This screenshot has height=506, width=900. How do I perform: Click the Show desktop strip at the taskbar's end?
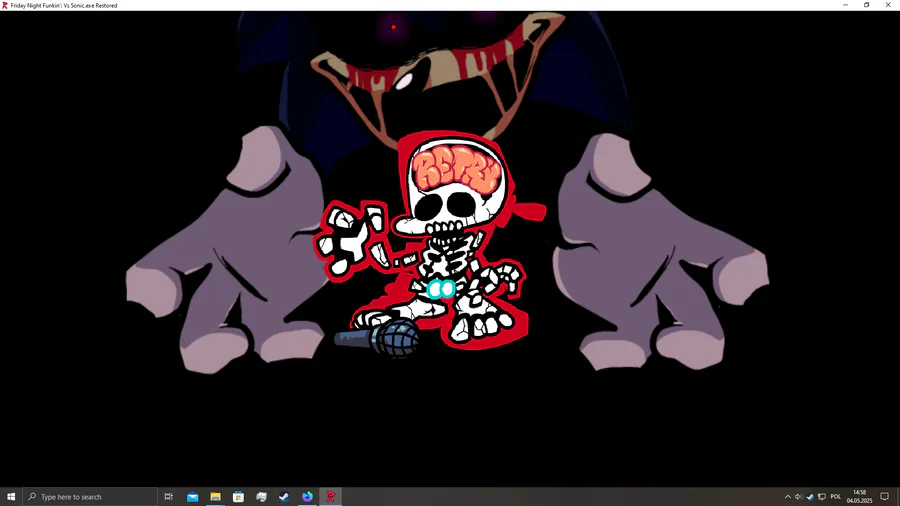tap(898, 497)
